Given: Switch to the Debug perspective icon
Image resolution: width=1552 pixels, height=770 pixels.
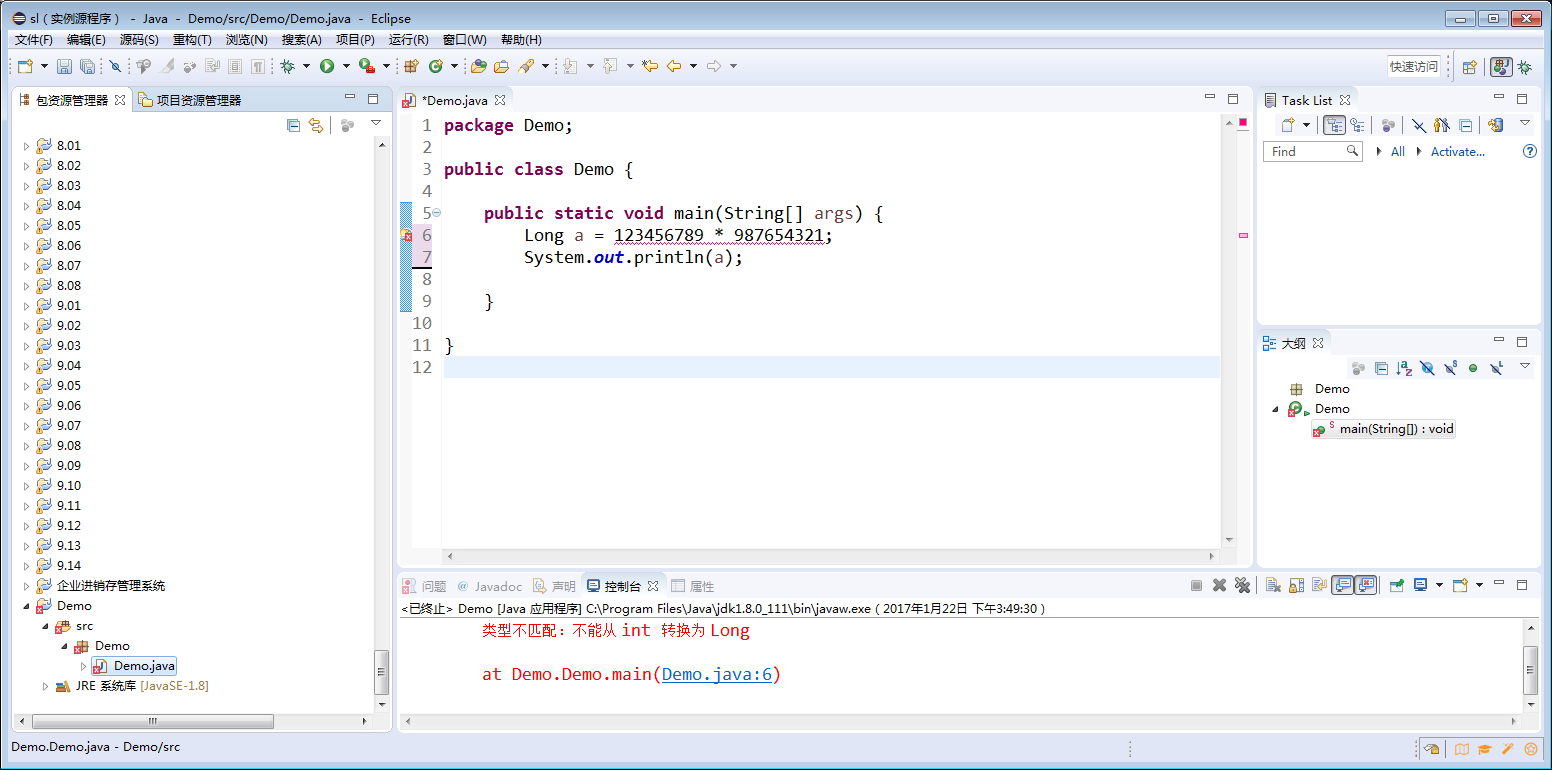Looking at the screenshot, I should (1525, 67).
